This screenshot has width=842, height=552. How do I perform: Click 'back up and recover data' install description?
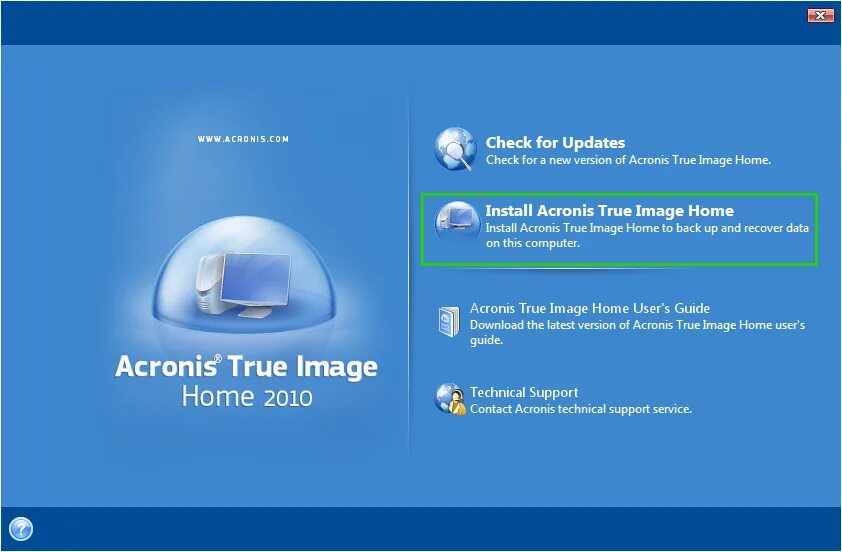647,235
